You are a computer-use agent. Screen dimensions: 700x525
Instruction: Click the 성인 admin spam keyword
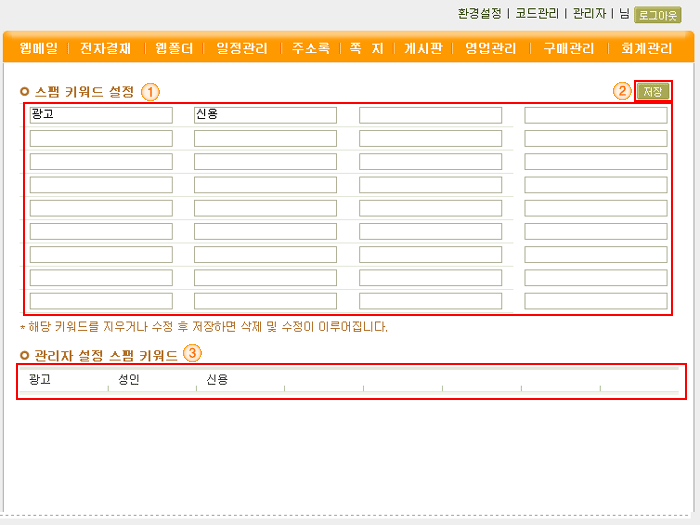(x=129, y=380)
